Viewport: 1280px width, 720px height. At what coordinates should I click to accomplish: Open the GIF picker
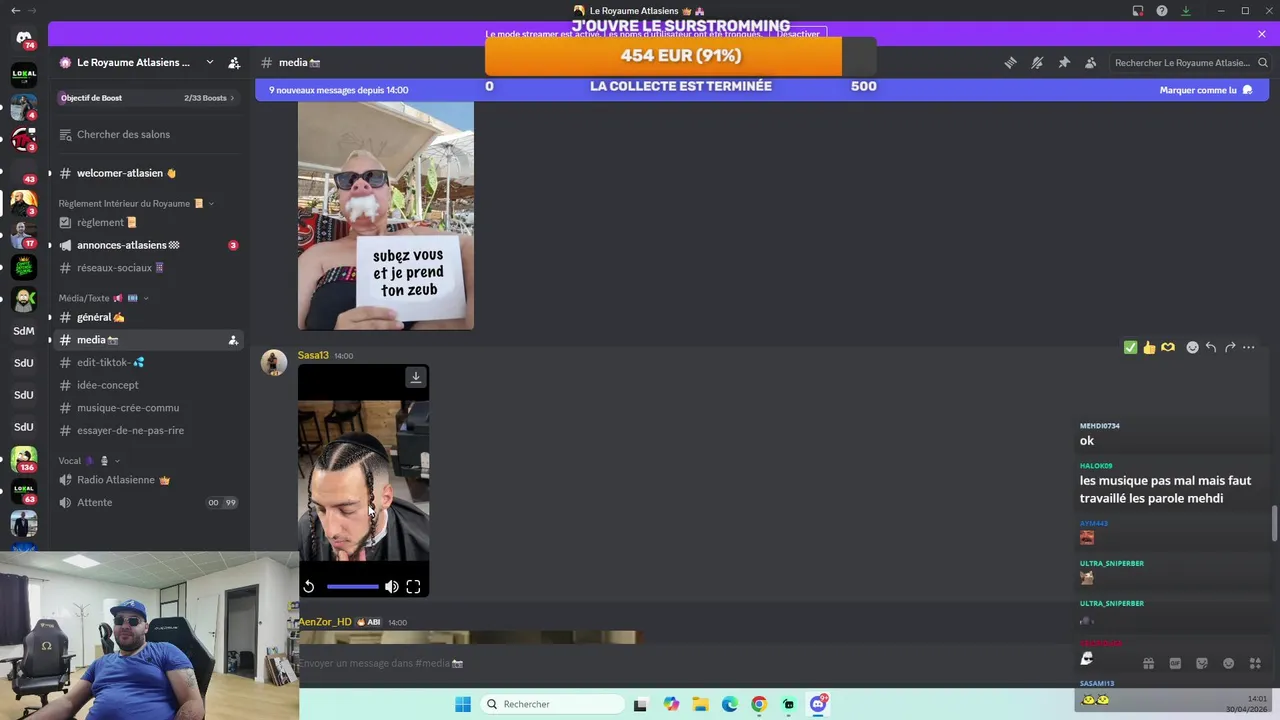[x=1175, y=663]
